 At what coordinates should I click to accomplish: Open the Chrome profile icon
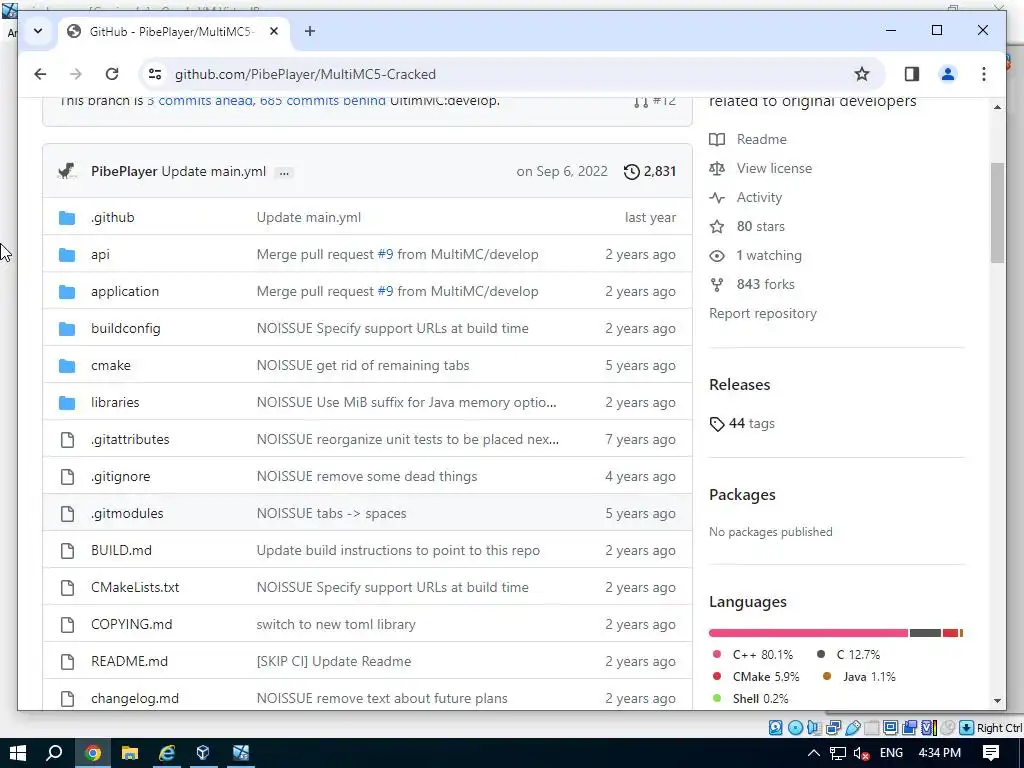948,74
